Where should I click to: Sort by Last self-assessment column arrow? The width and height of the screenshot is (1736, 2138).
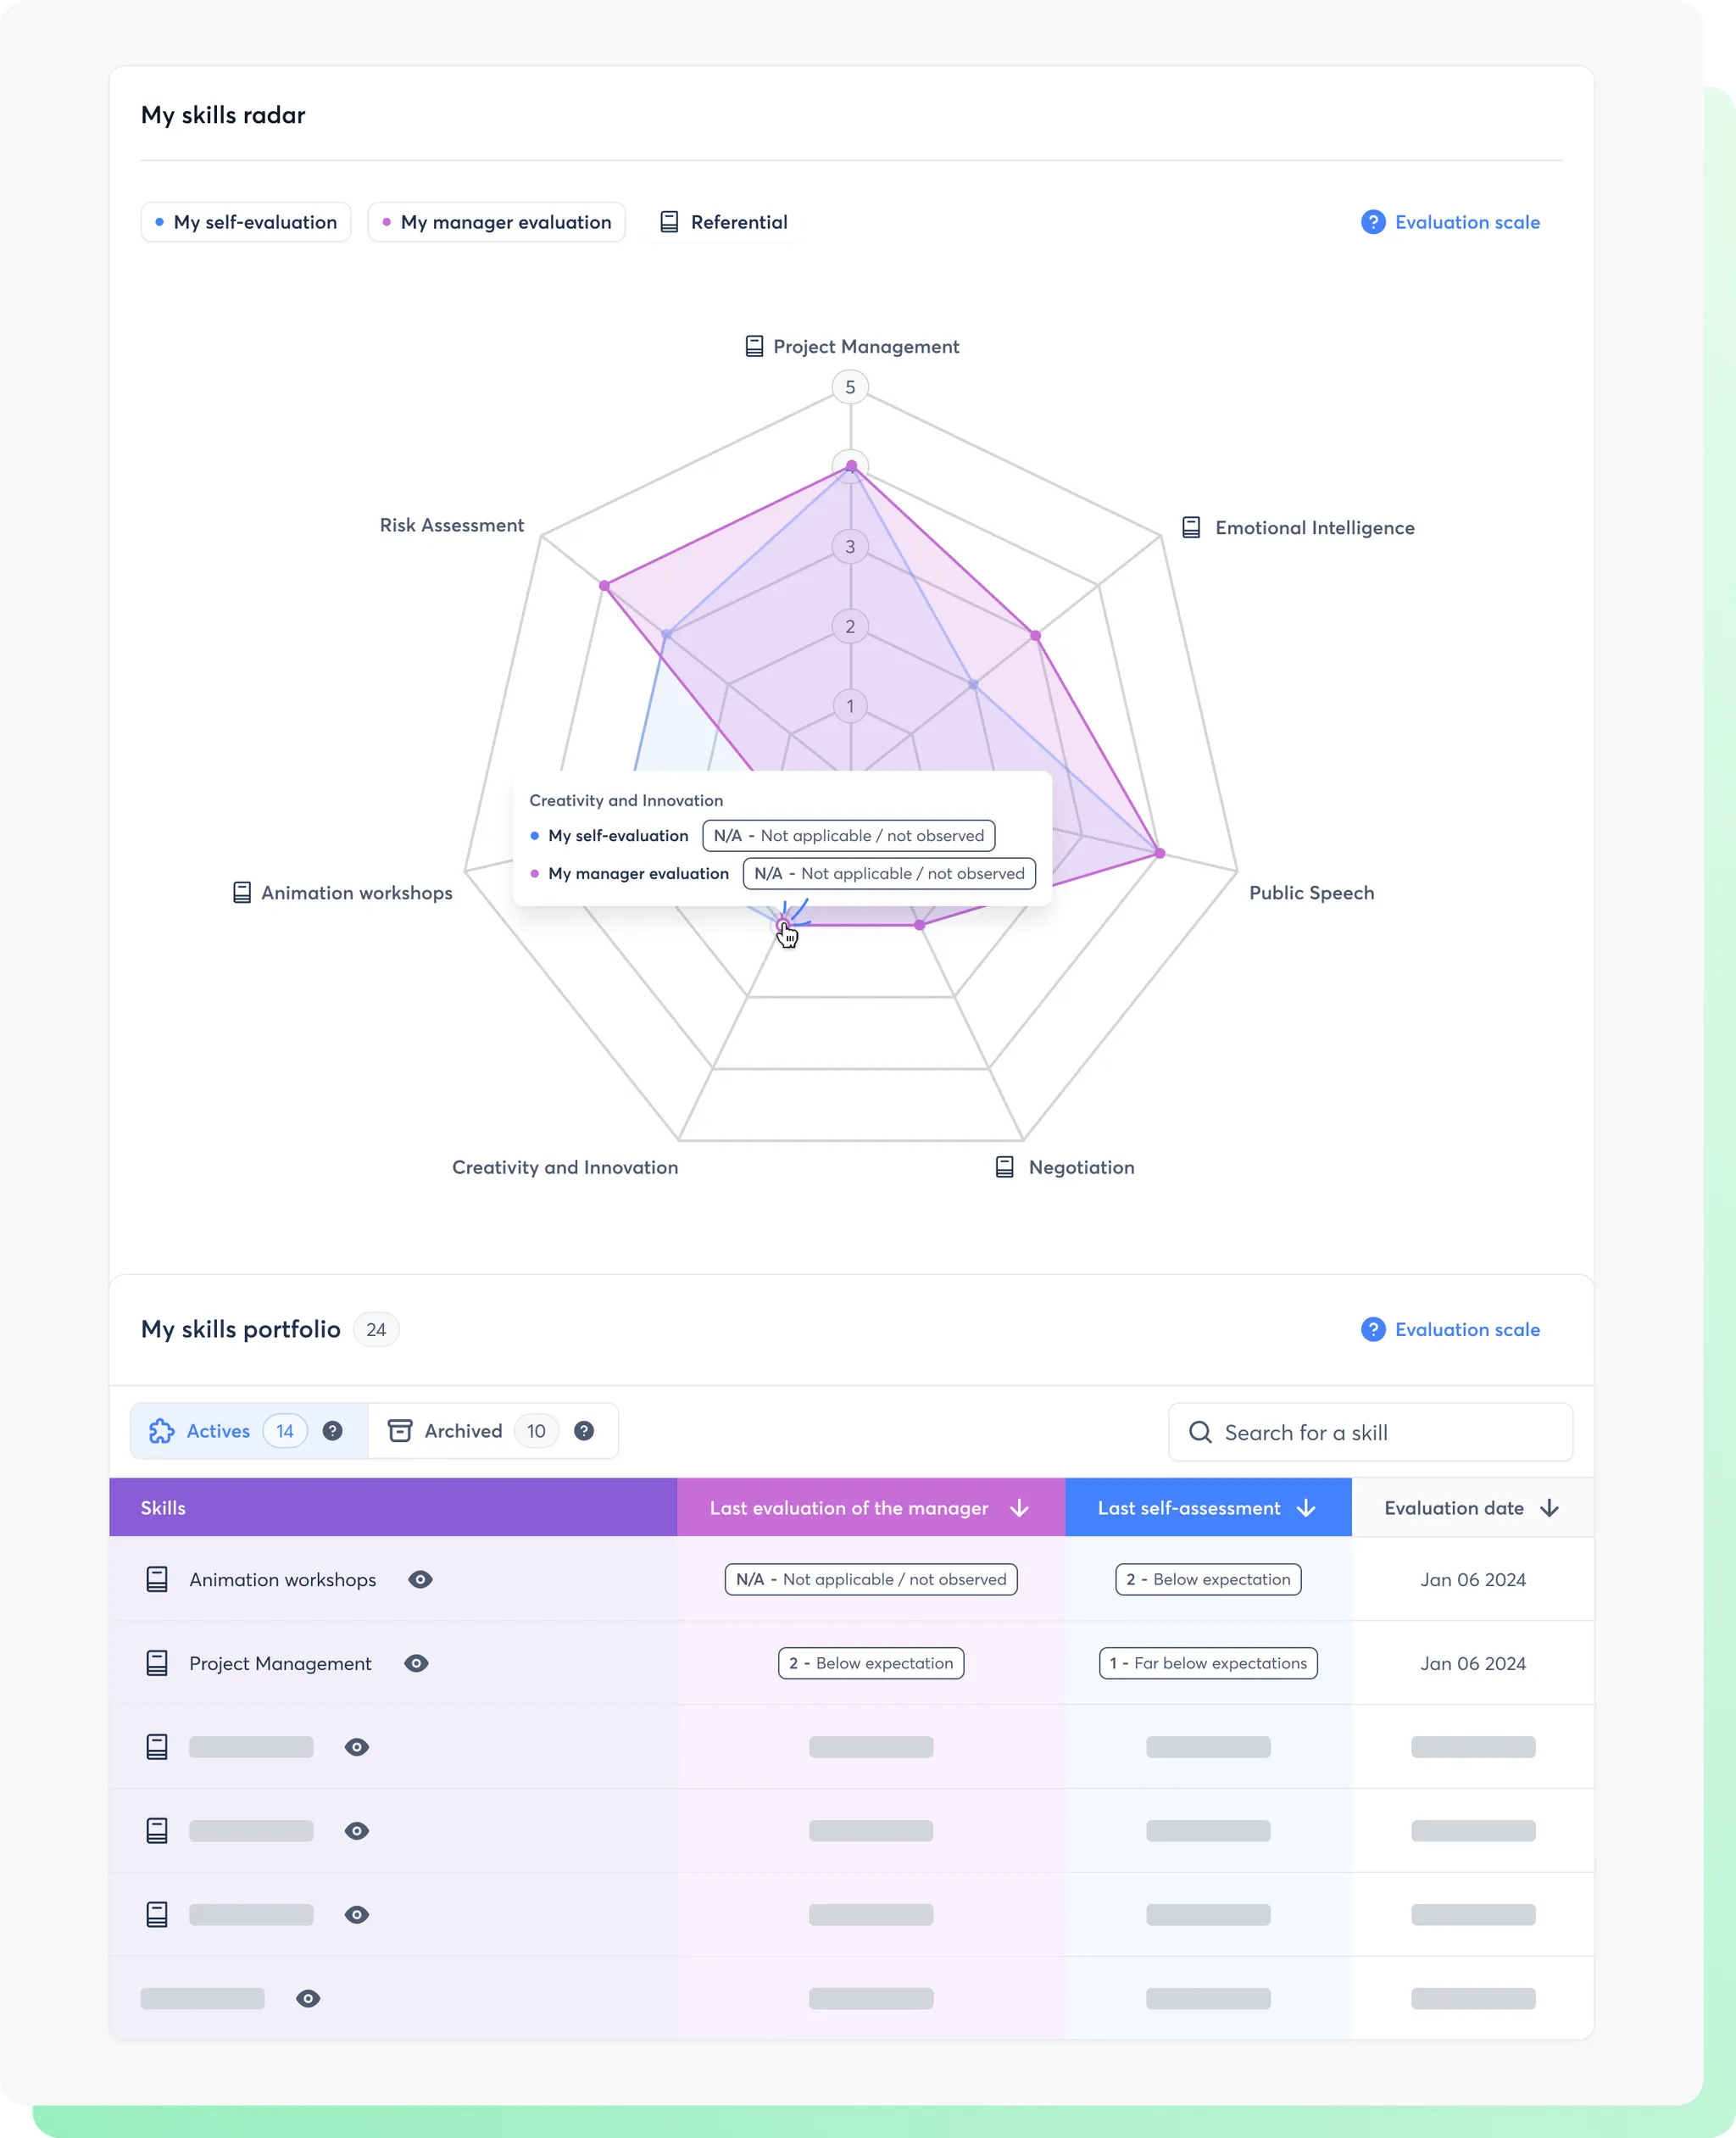pyautogui.click(x=1305, y=1508)
